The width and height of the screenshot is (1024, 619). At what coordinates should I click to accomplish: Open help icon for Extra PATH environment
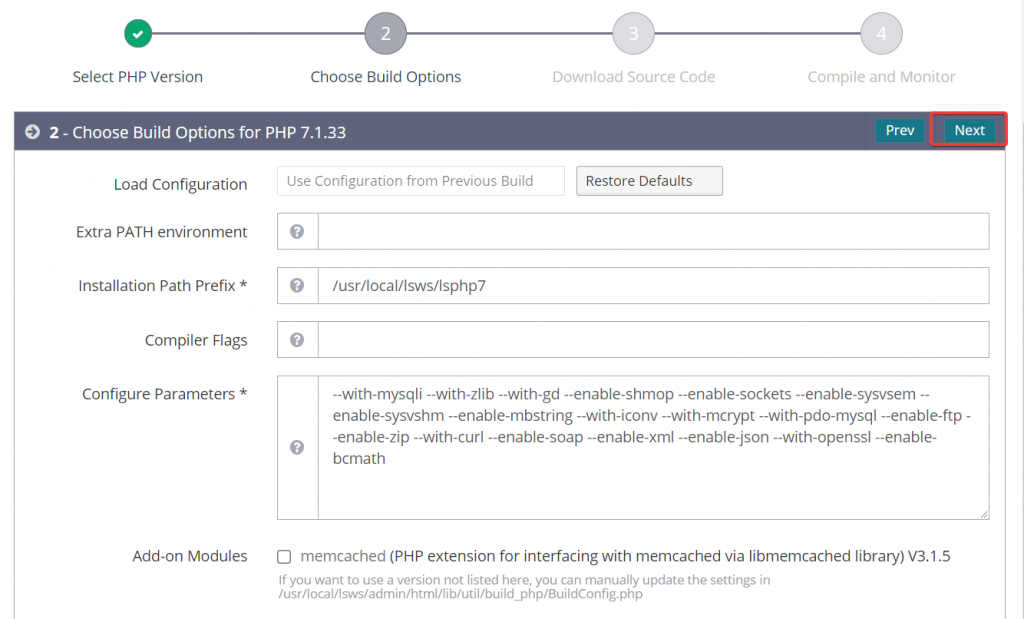(x=297, y=231)
